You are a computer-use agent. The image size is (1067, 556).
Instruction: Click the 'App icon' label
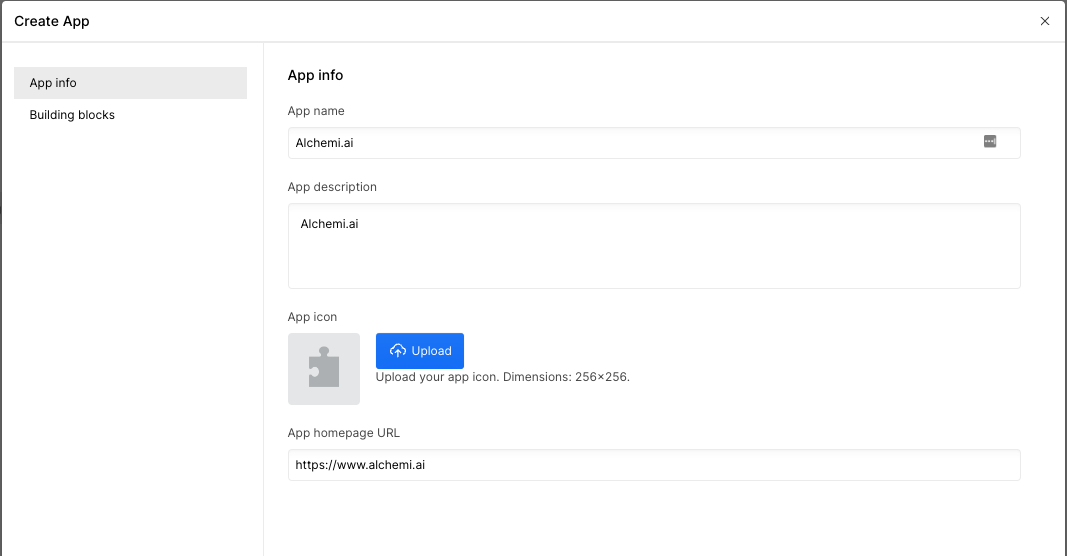pos(312,317)
